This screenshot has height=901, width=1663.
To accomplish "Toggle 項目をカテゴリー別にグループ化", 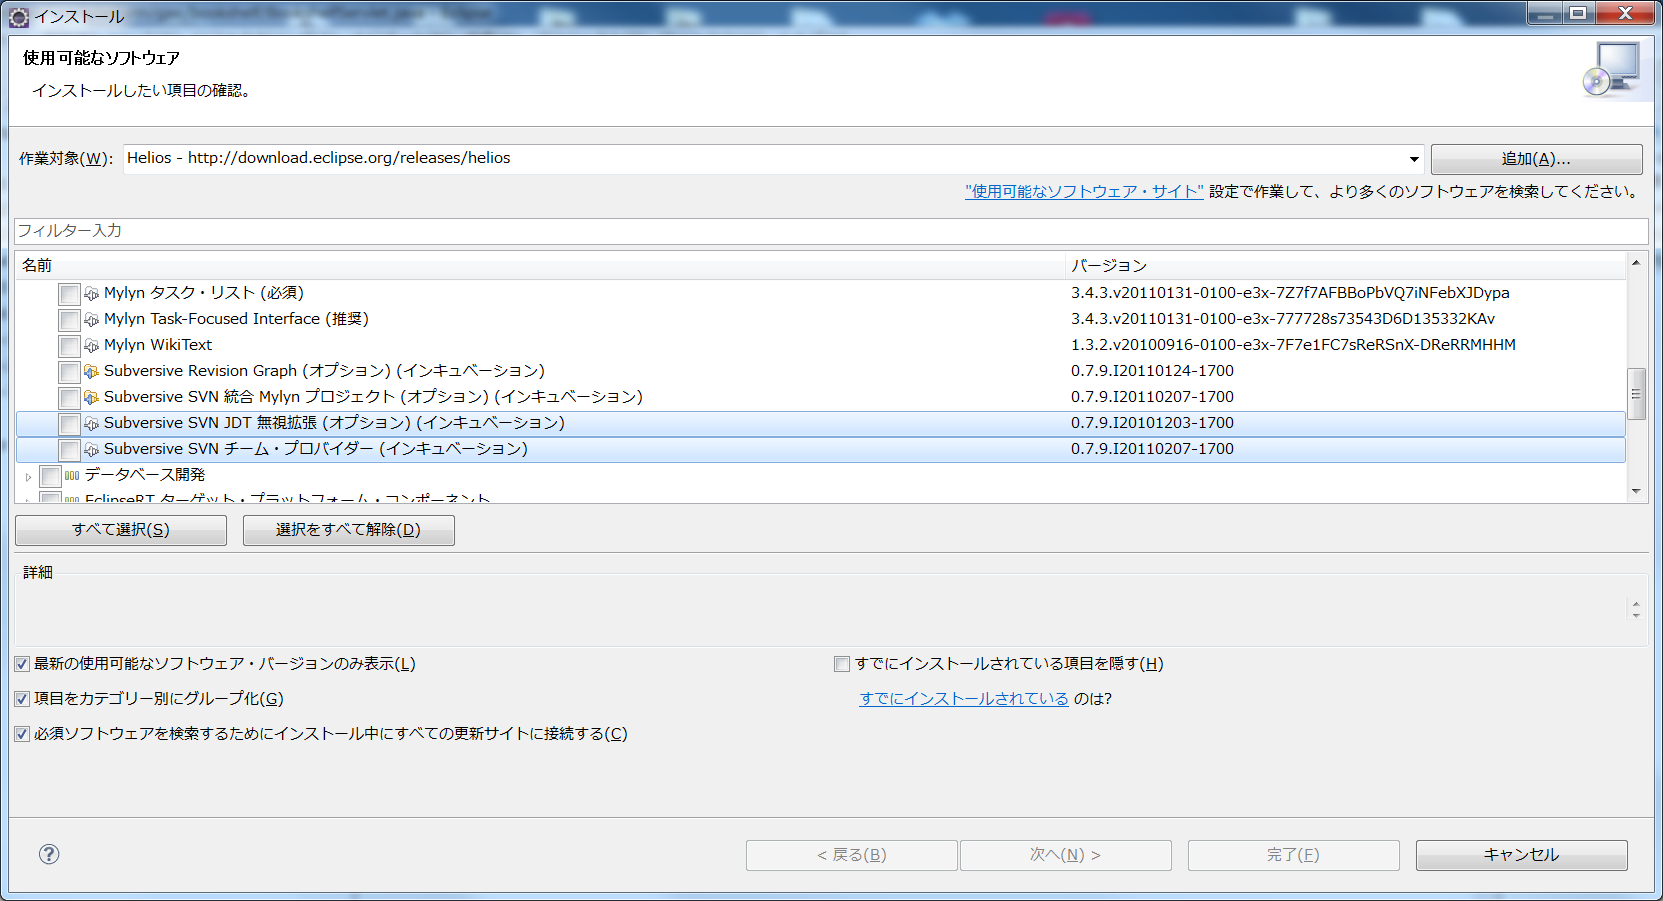I will [x=22, y=699].
